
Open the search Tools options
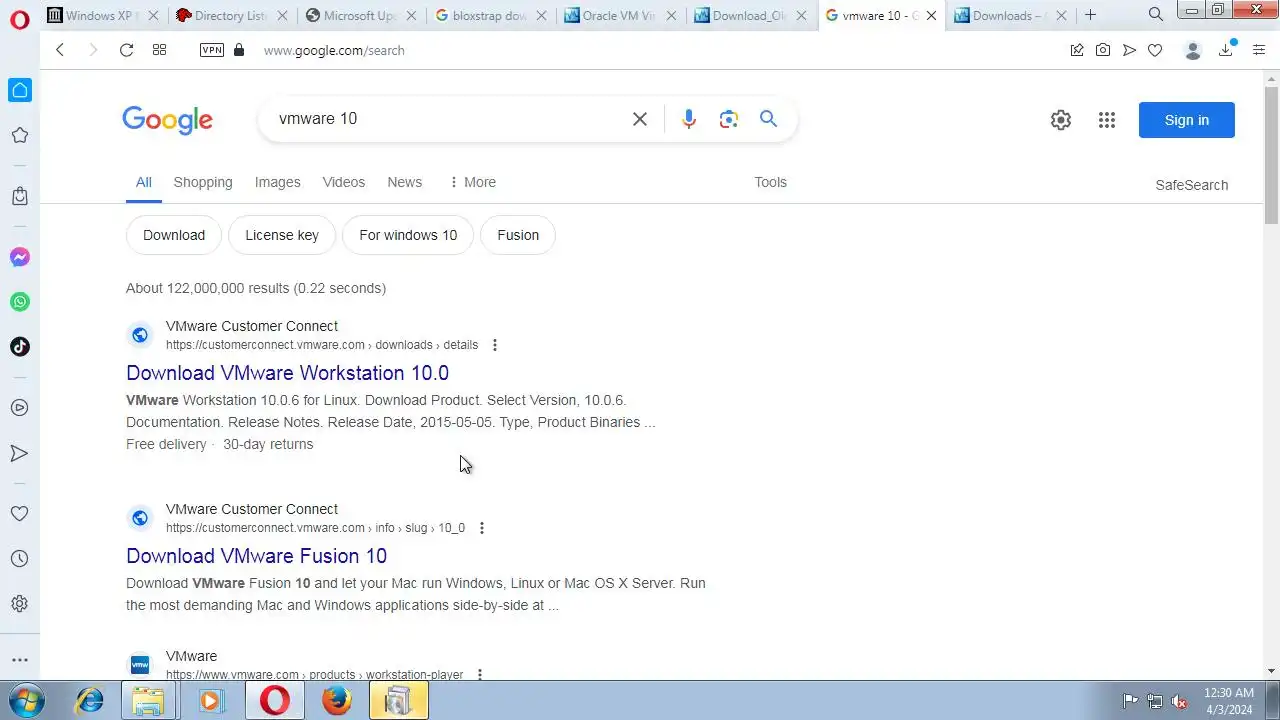coord(771,182)
